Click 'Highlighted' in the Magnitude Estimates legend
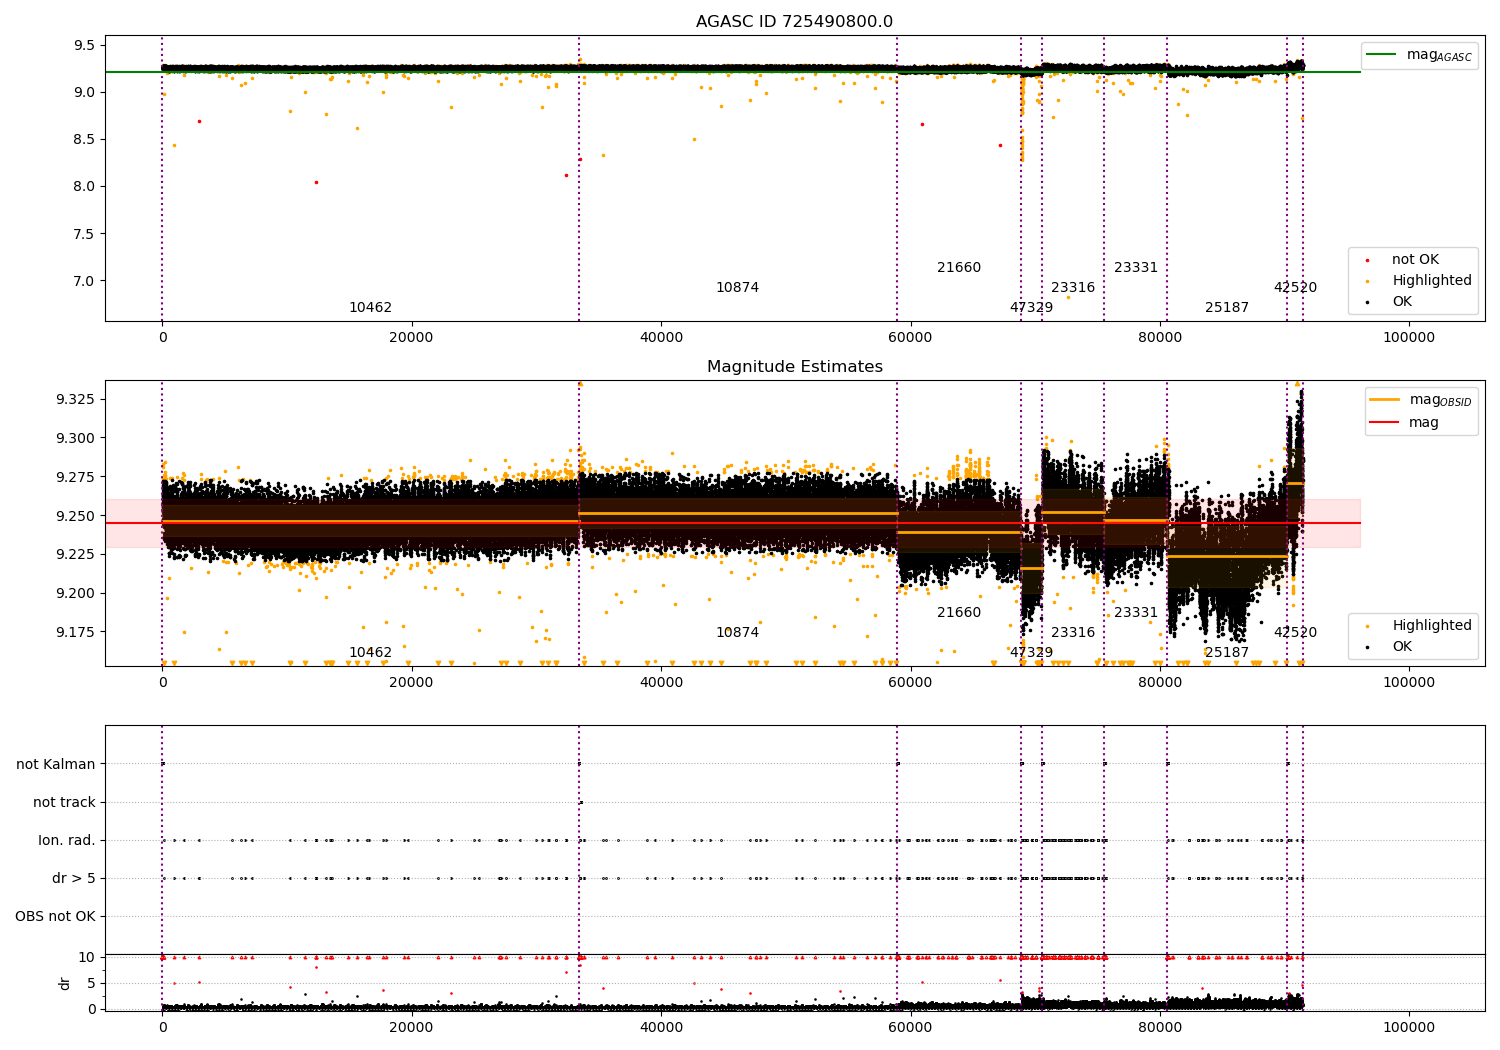Viewport: 1500px width, 1050px height. pos(1432,626)
